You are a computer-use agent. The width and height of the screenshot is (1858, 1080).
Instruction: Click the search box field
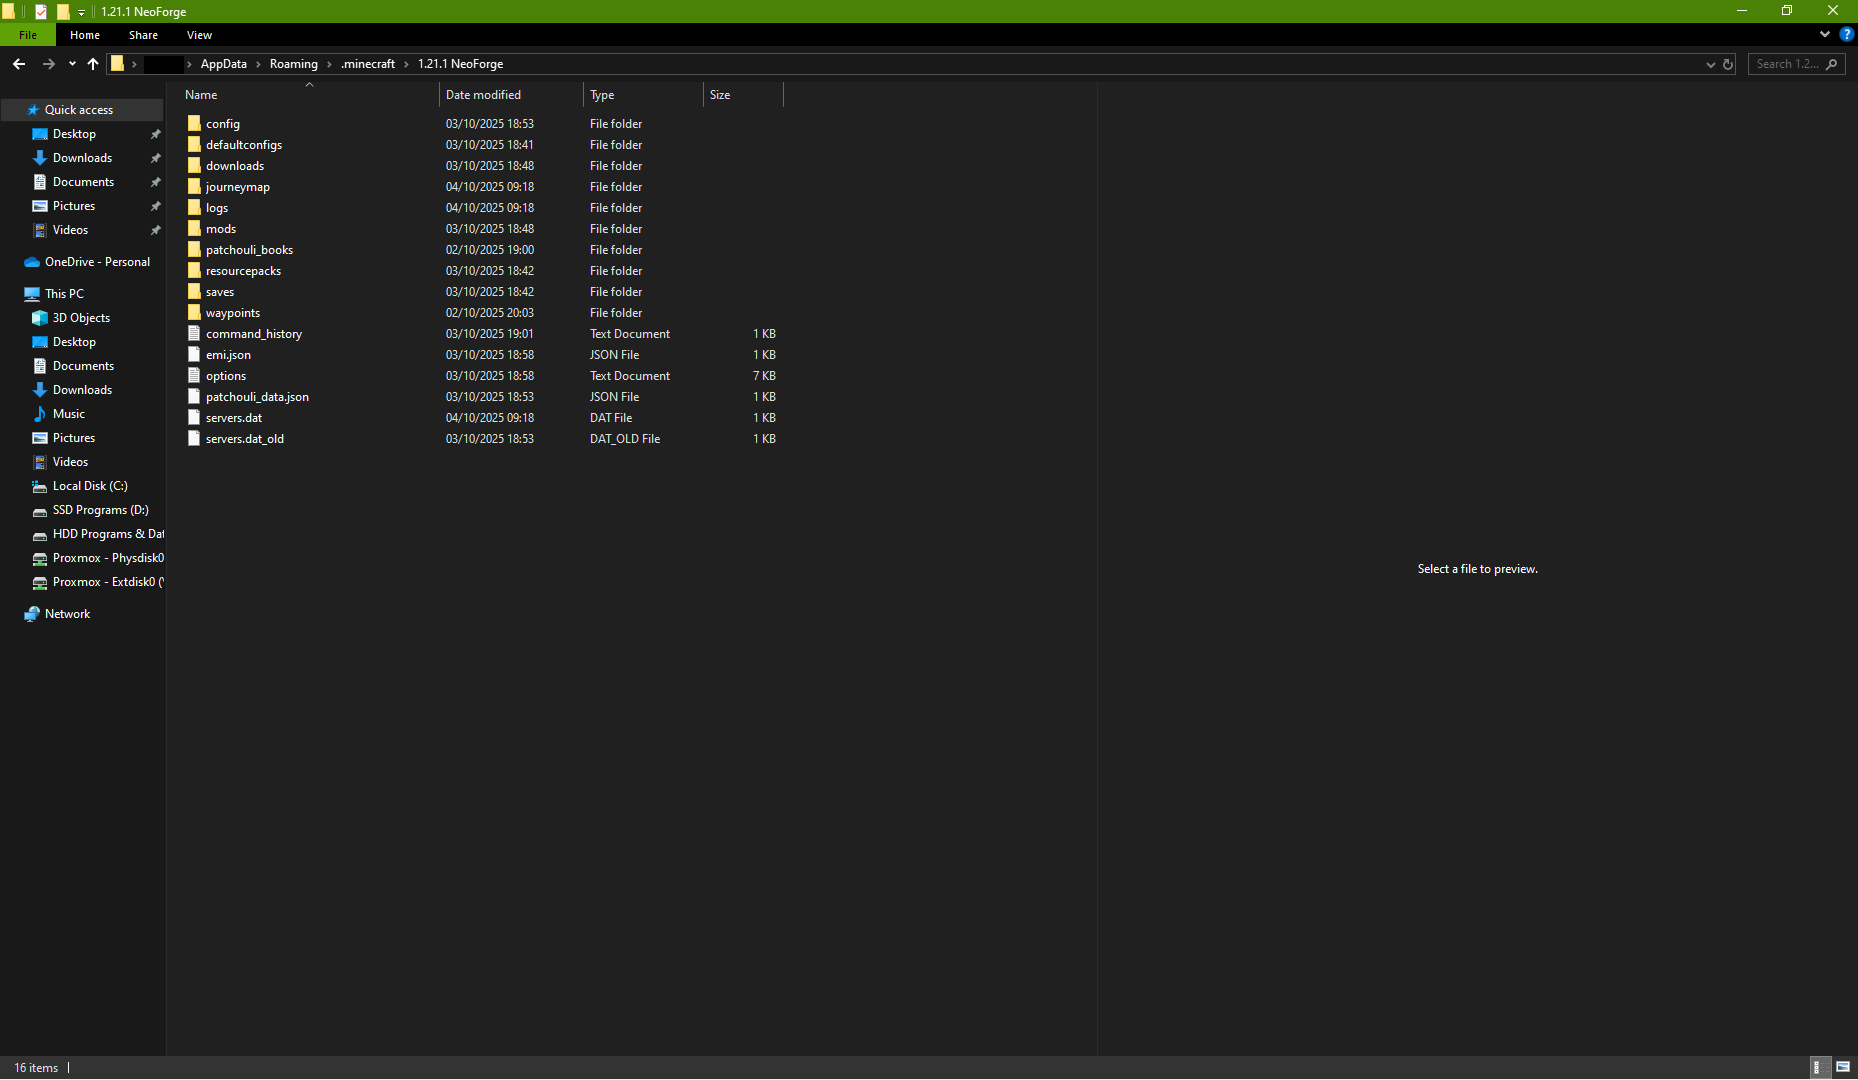(x=1788, y=64)
